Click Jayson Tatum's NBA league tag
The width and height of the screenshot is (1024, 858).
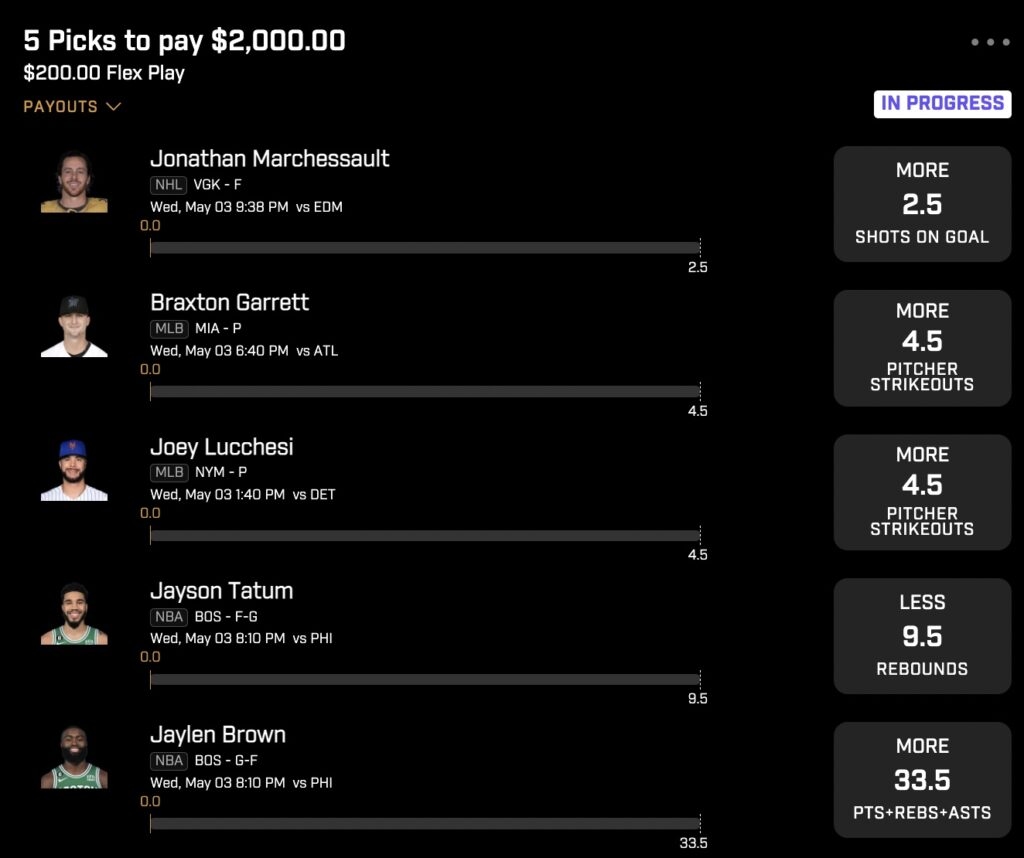click(x=169, y=616)
